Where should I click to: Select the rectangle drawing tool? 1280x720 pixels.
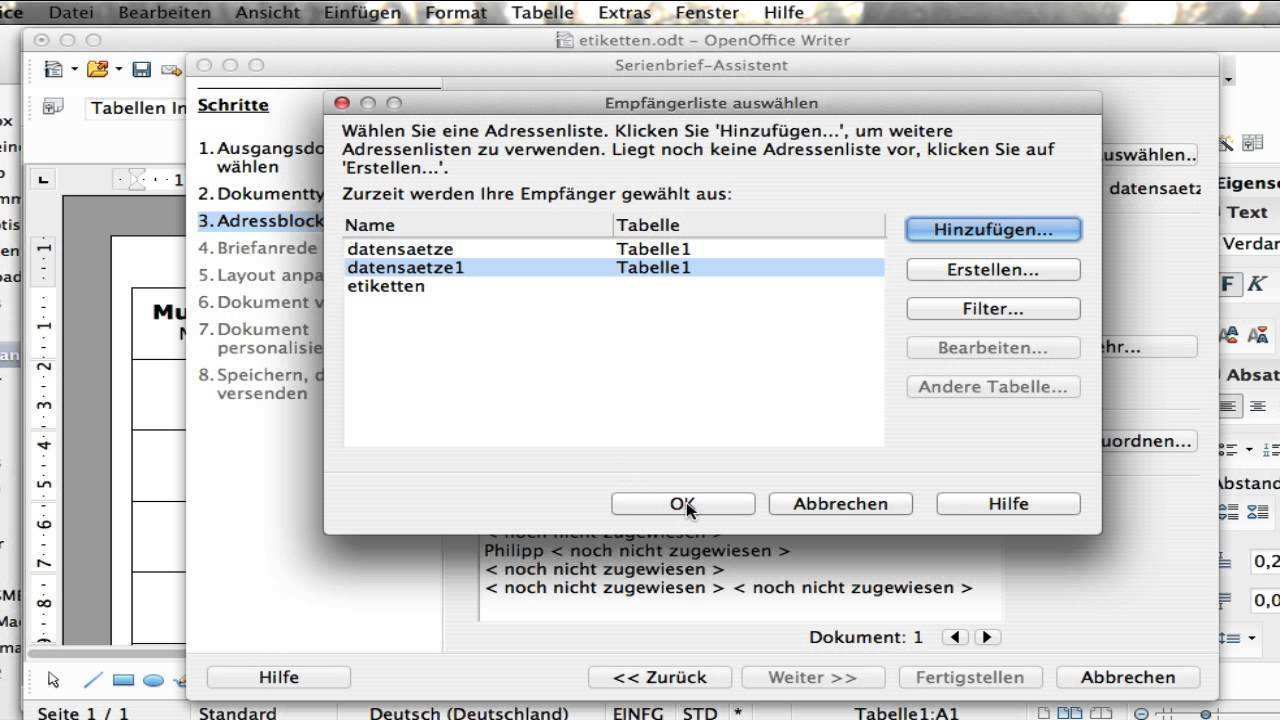pyautogui.click(x=123, y=680)
